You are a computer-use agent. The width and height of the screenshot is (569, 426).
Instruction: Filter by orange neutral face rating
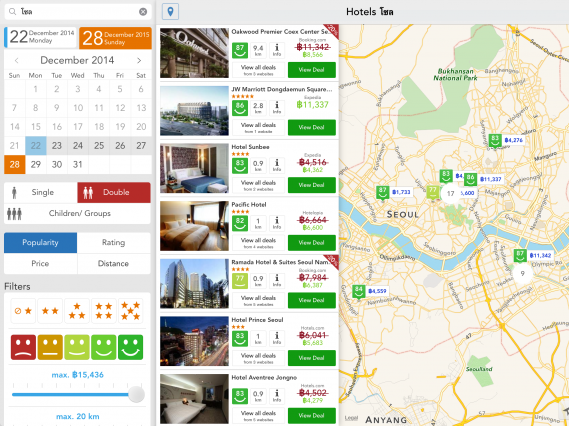[50, 347]
